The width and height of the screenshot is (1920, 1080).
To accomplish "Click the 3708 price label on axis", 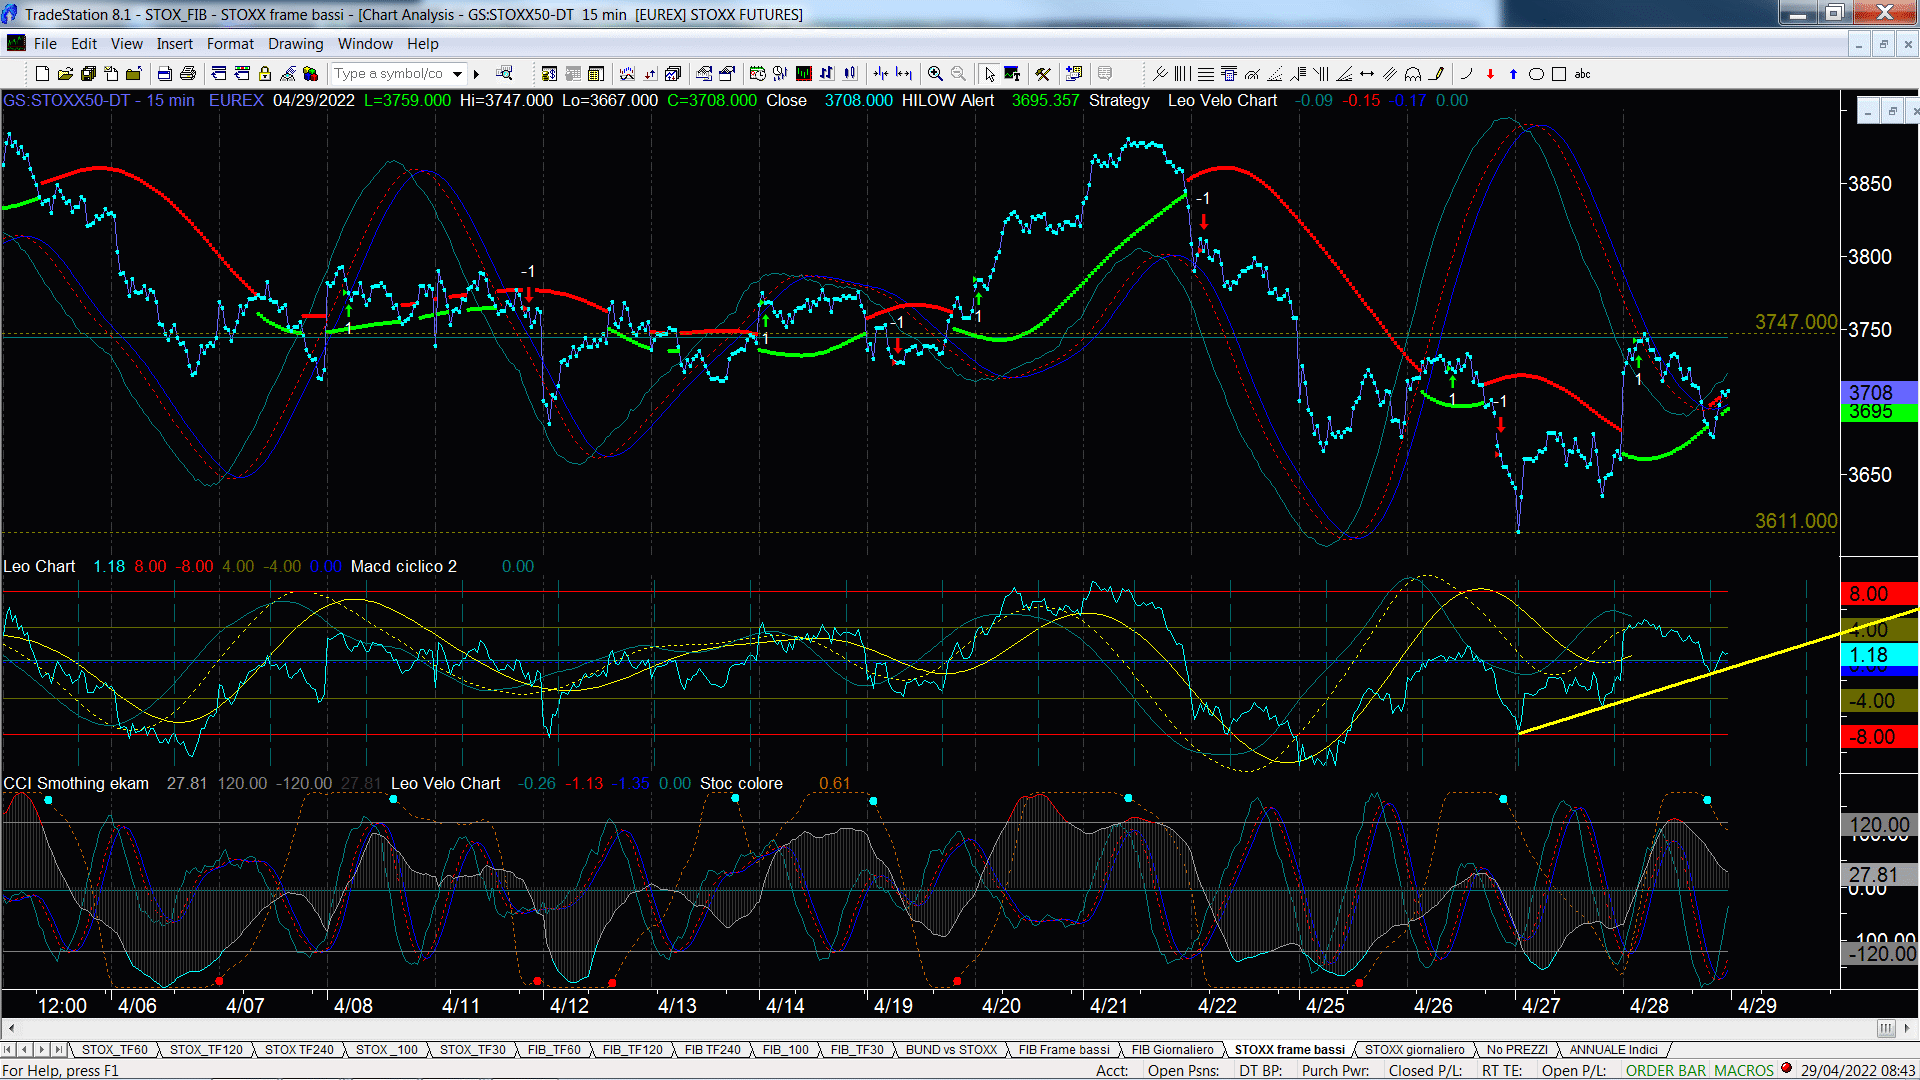I will (1878, 393).
